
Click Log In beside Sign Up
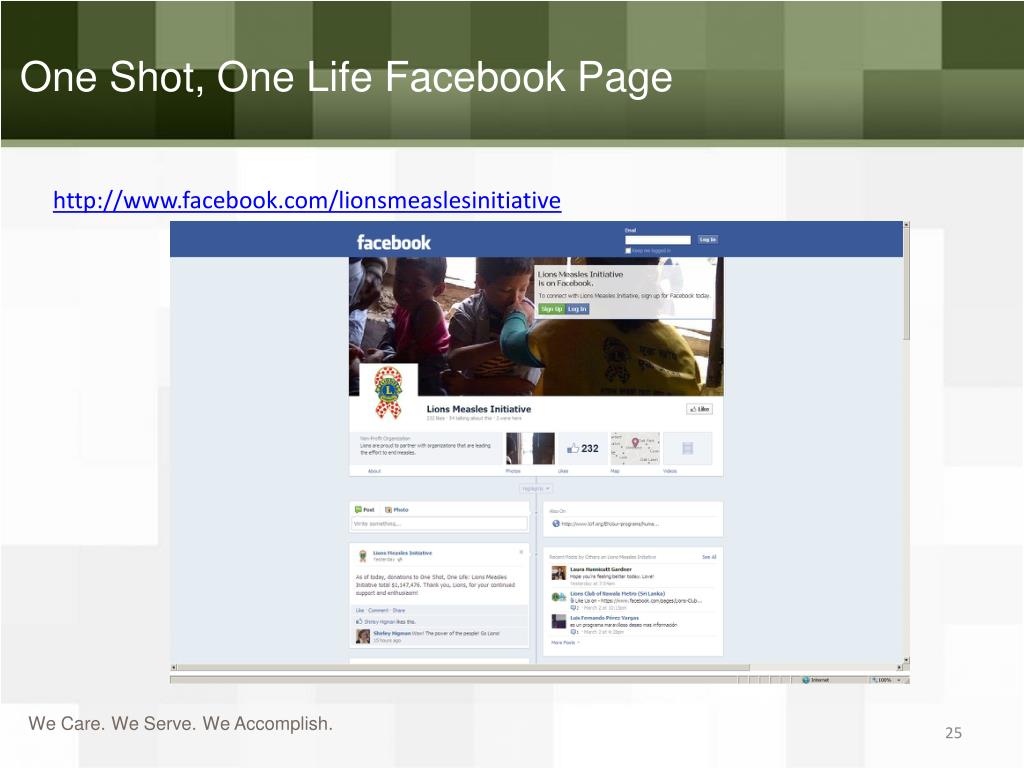coord(577,309)
